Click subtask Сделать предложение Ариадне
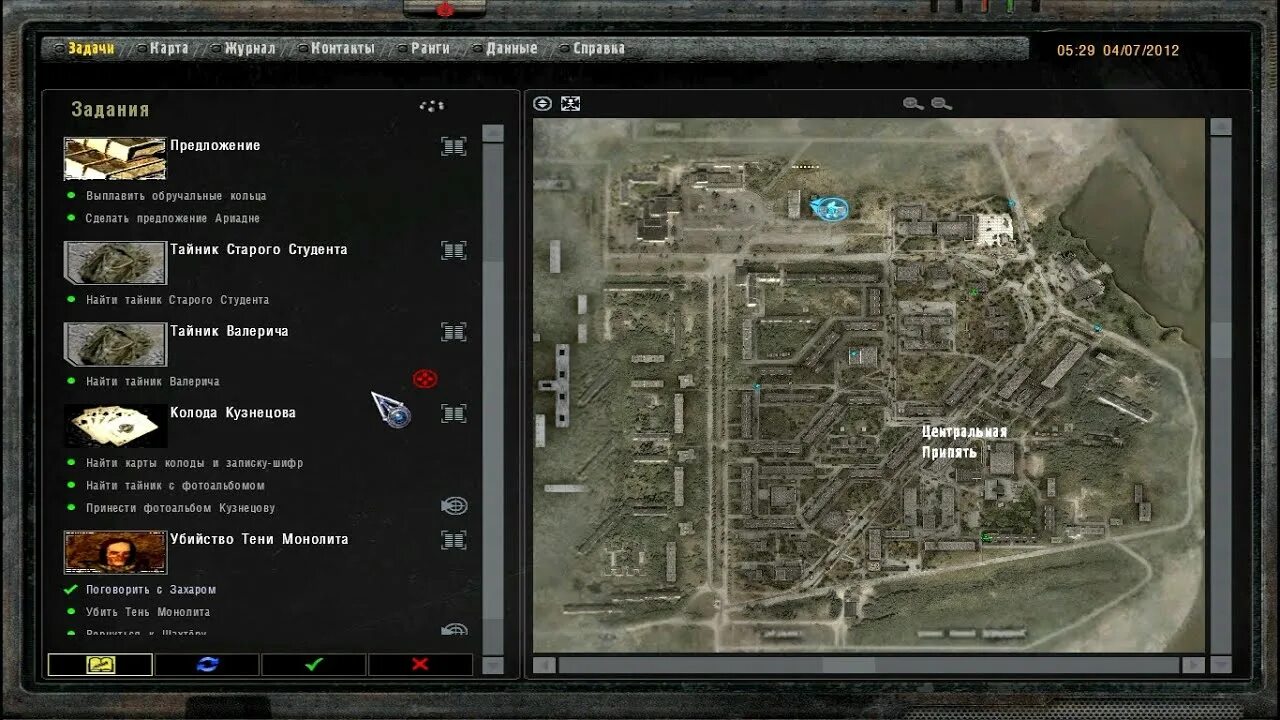This screenshot has width=1280, height=720. tap(173, 218)
